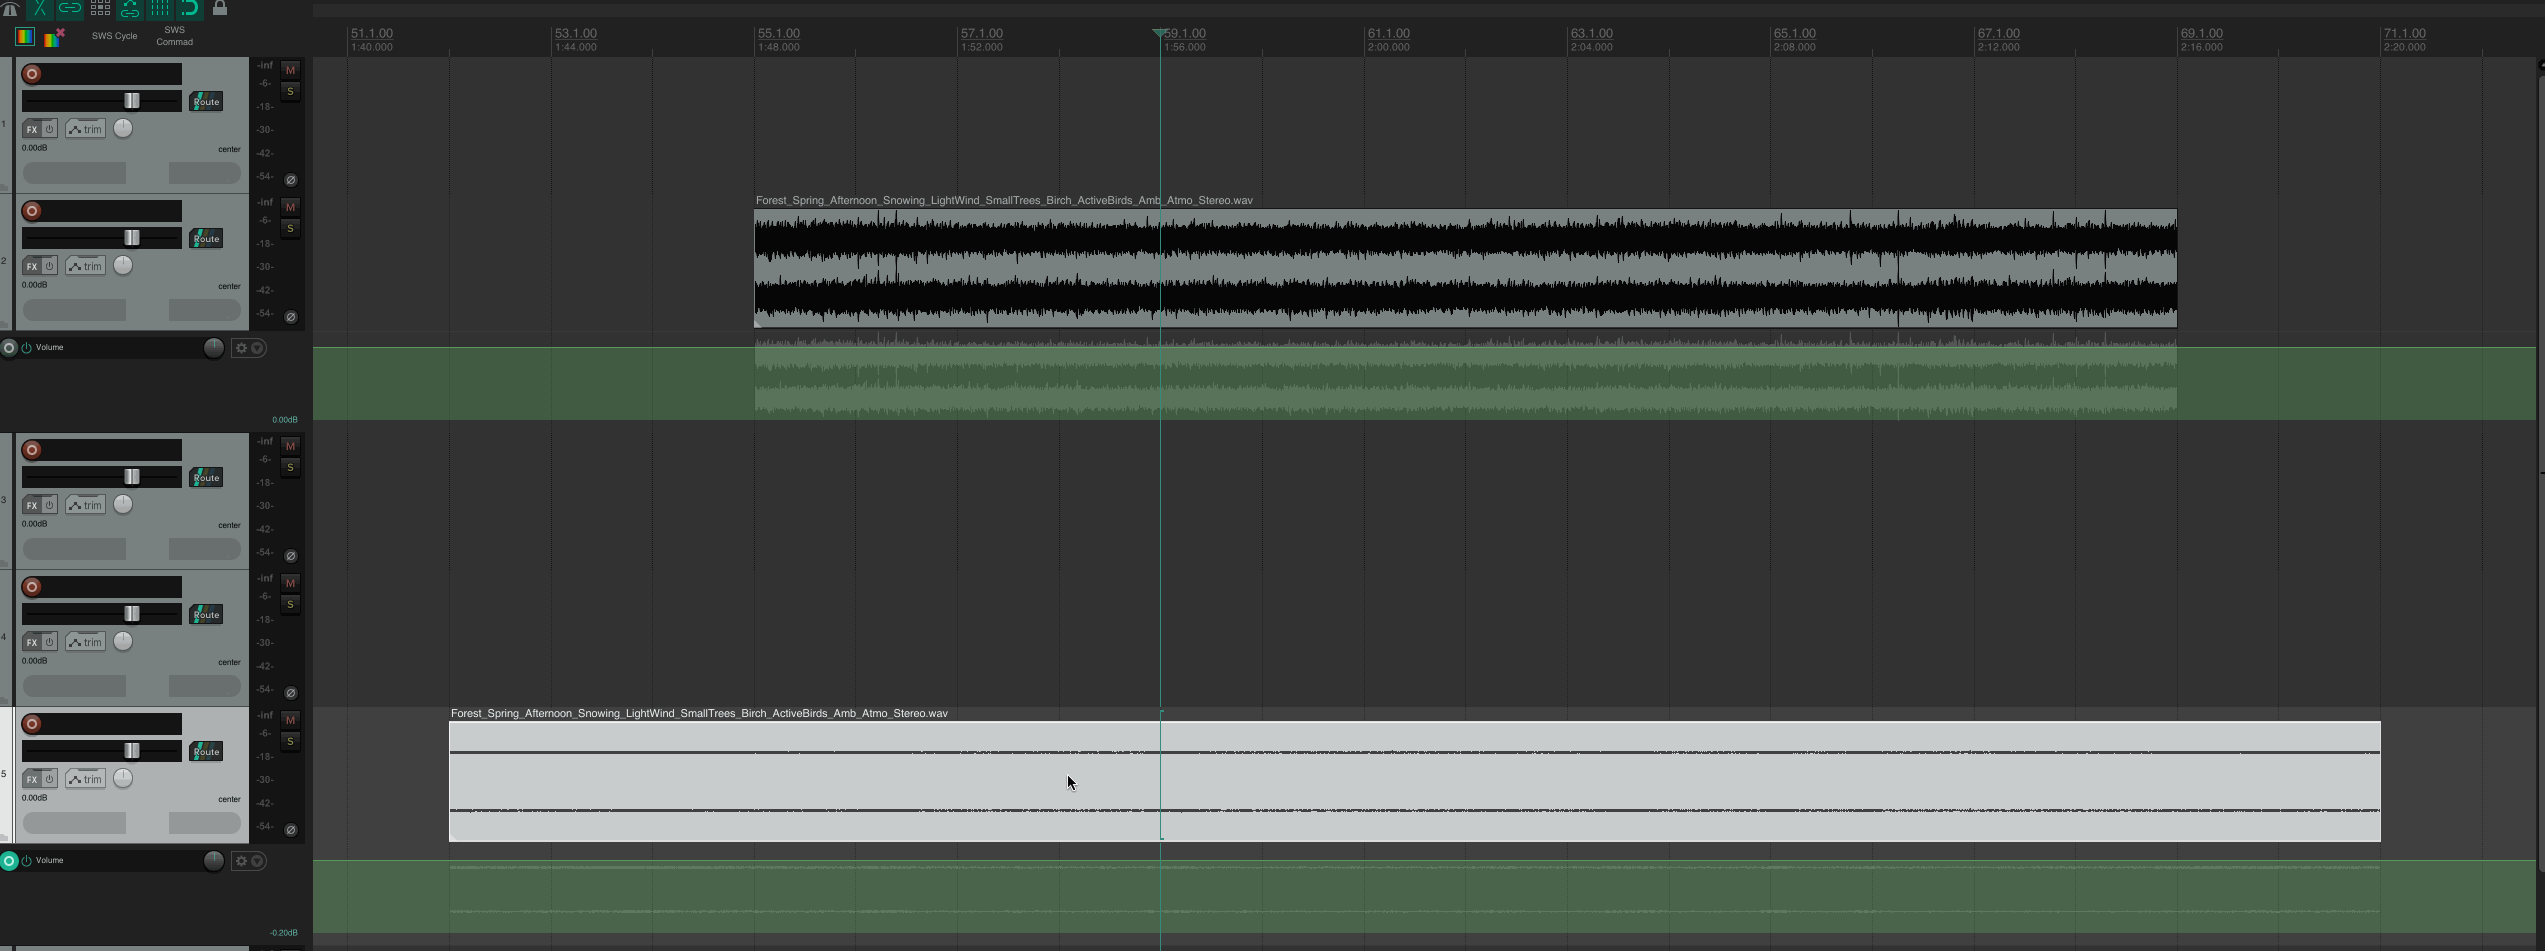Arm track 2 Volume envelope lane
The height and width of the screenshot is (951, 2545).
9,348
